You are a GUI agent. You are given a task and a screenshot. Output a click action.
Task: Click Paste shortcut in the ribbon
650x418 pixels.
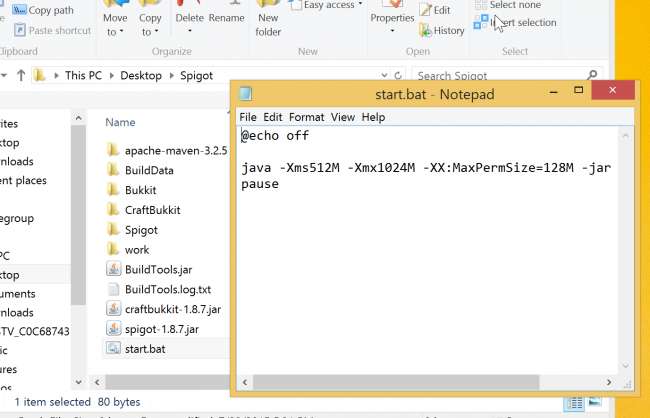pos(52,30)
